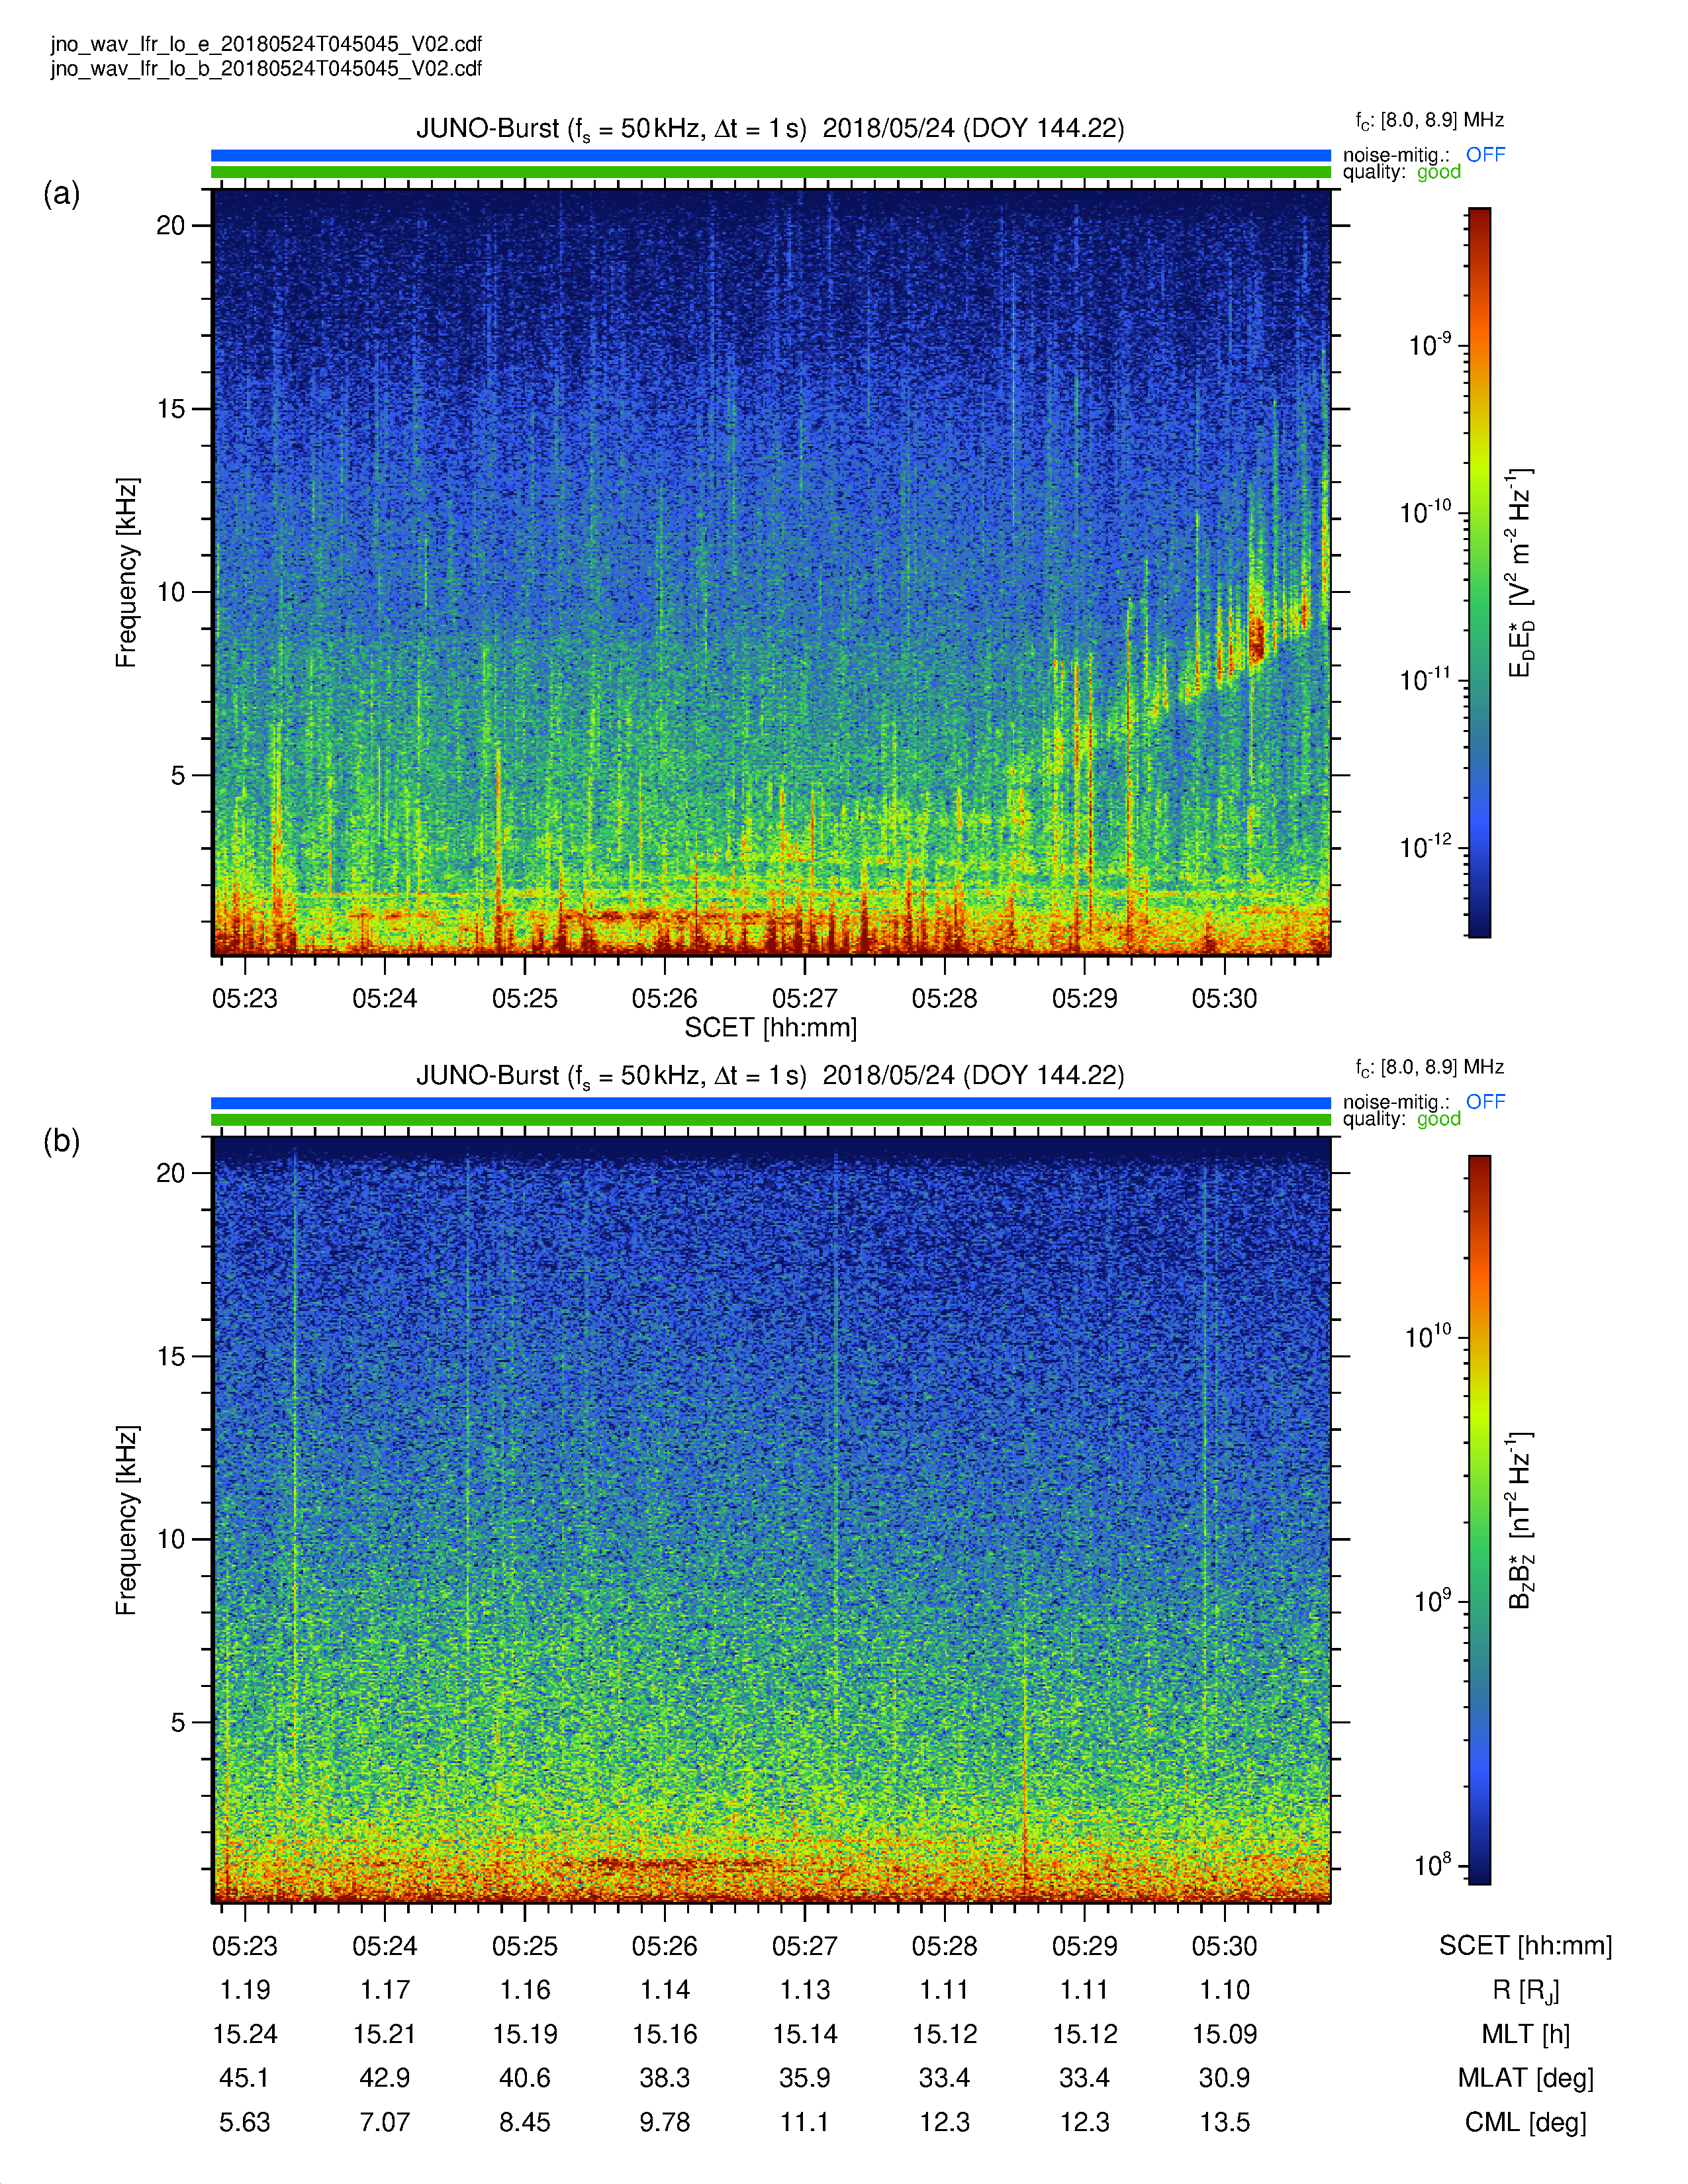The height and width of the screenshot is (2184, 1688).
Task: Click the CML value 13.5
Action: pyautogui.click(x=1224, y=2122)
